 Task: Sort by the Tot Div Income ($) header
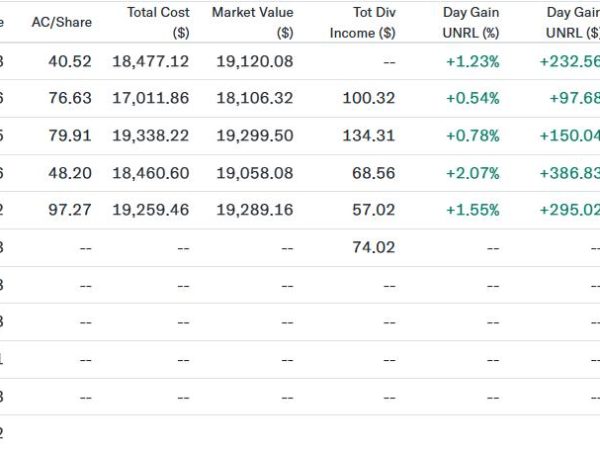pos(362,22)
